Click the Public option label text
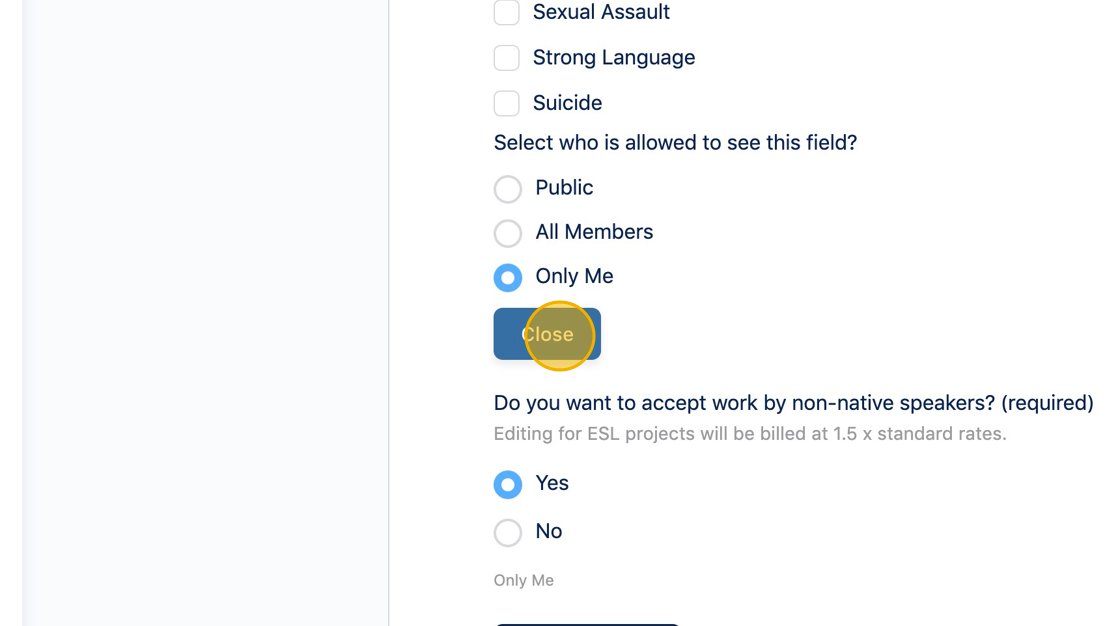 (x=564, y=188)
